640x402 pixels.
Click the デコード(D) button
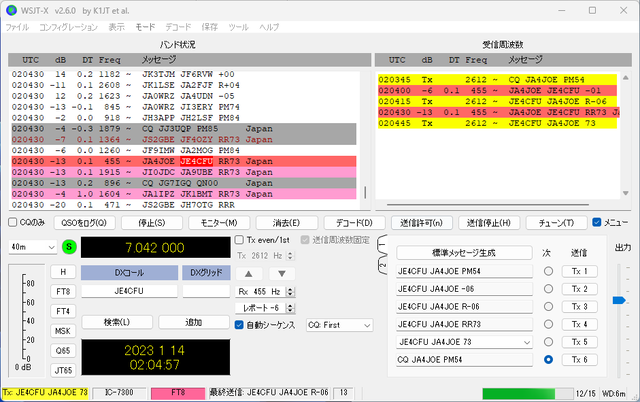coord(354,223)
